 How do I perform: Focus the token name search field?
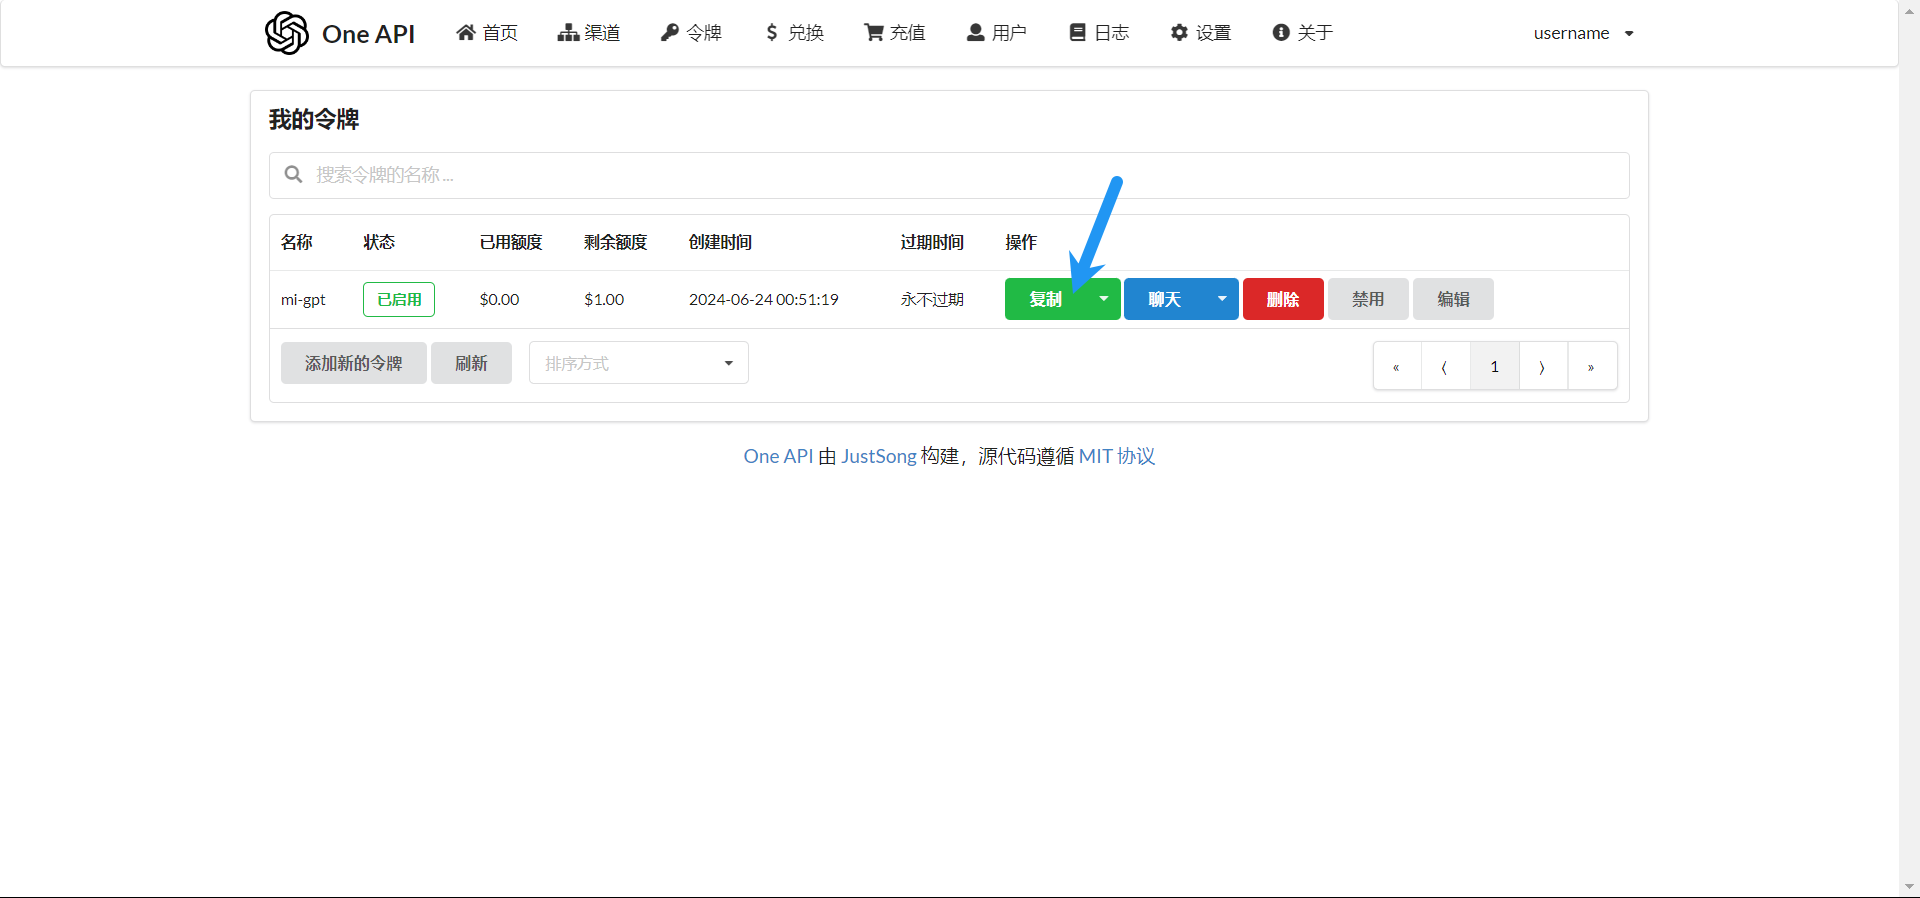[x=948, y=175]
